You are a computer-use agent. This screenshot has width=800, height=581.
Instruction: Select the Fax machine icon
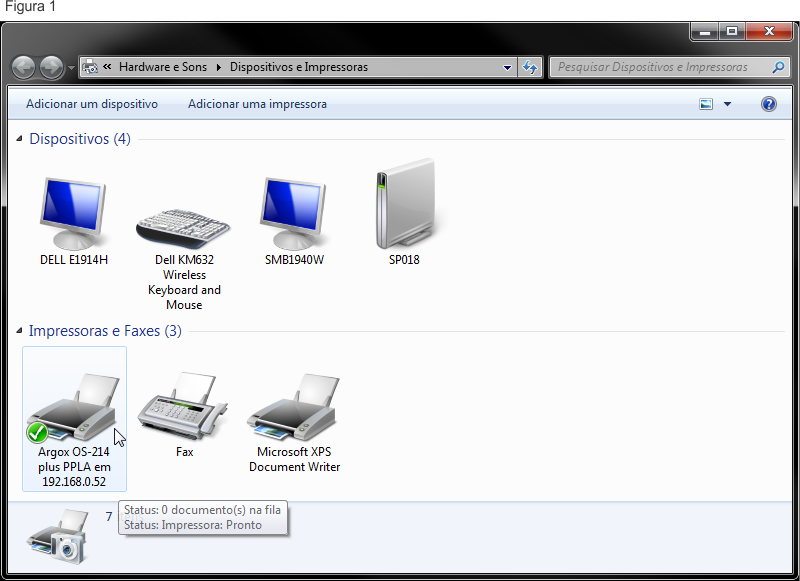click(183, 407)
